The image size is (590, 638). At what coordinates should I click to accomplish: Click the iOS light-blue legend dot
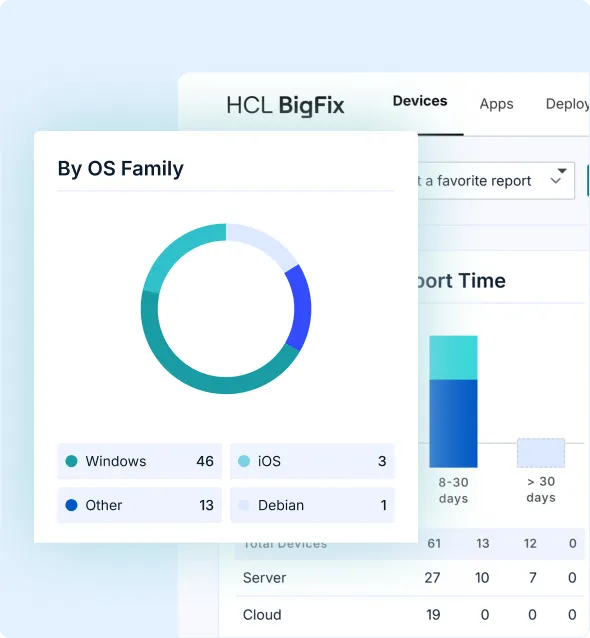click(244, 461)
